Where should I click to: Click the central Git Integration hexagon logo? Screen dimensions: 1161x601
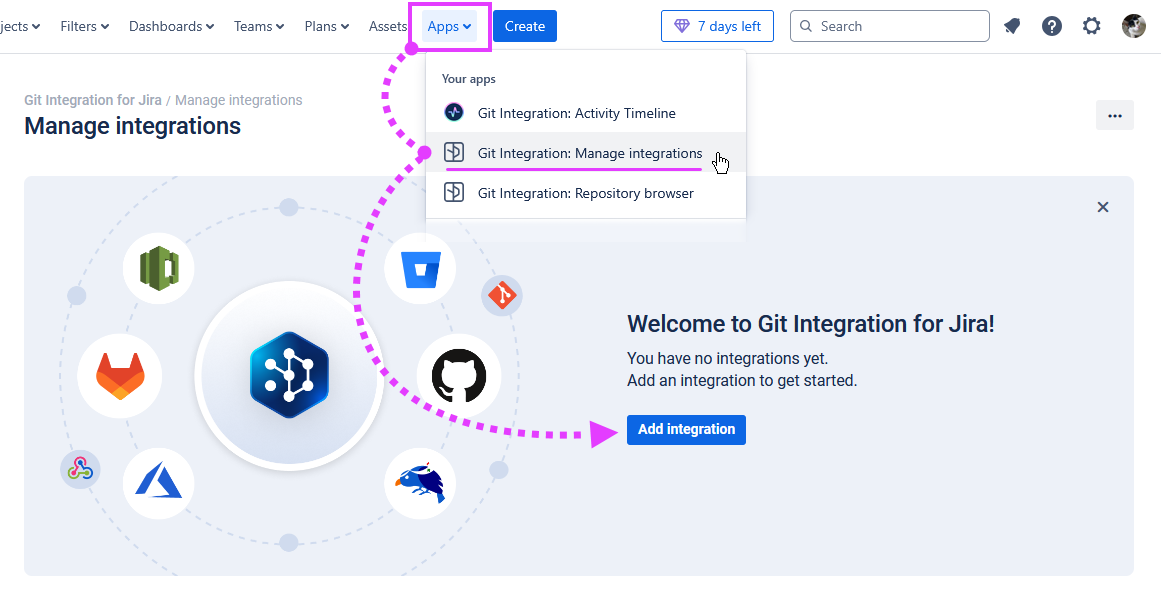(x=289, y=375)
